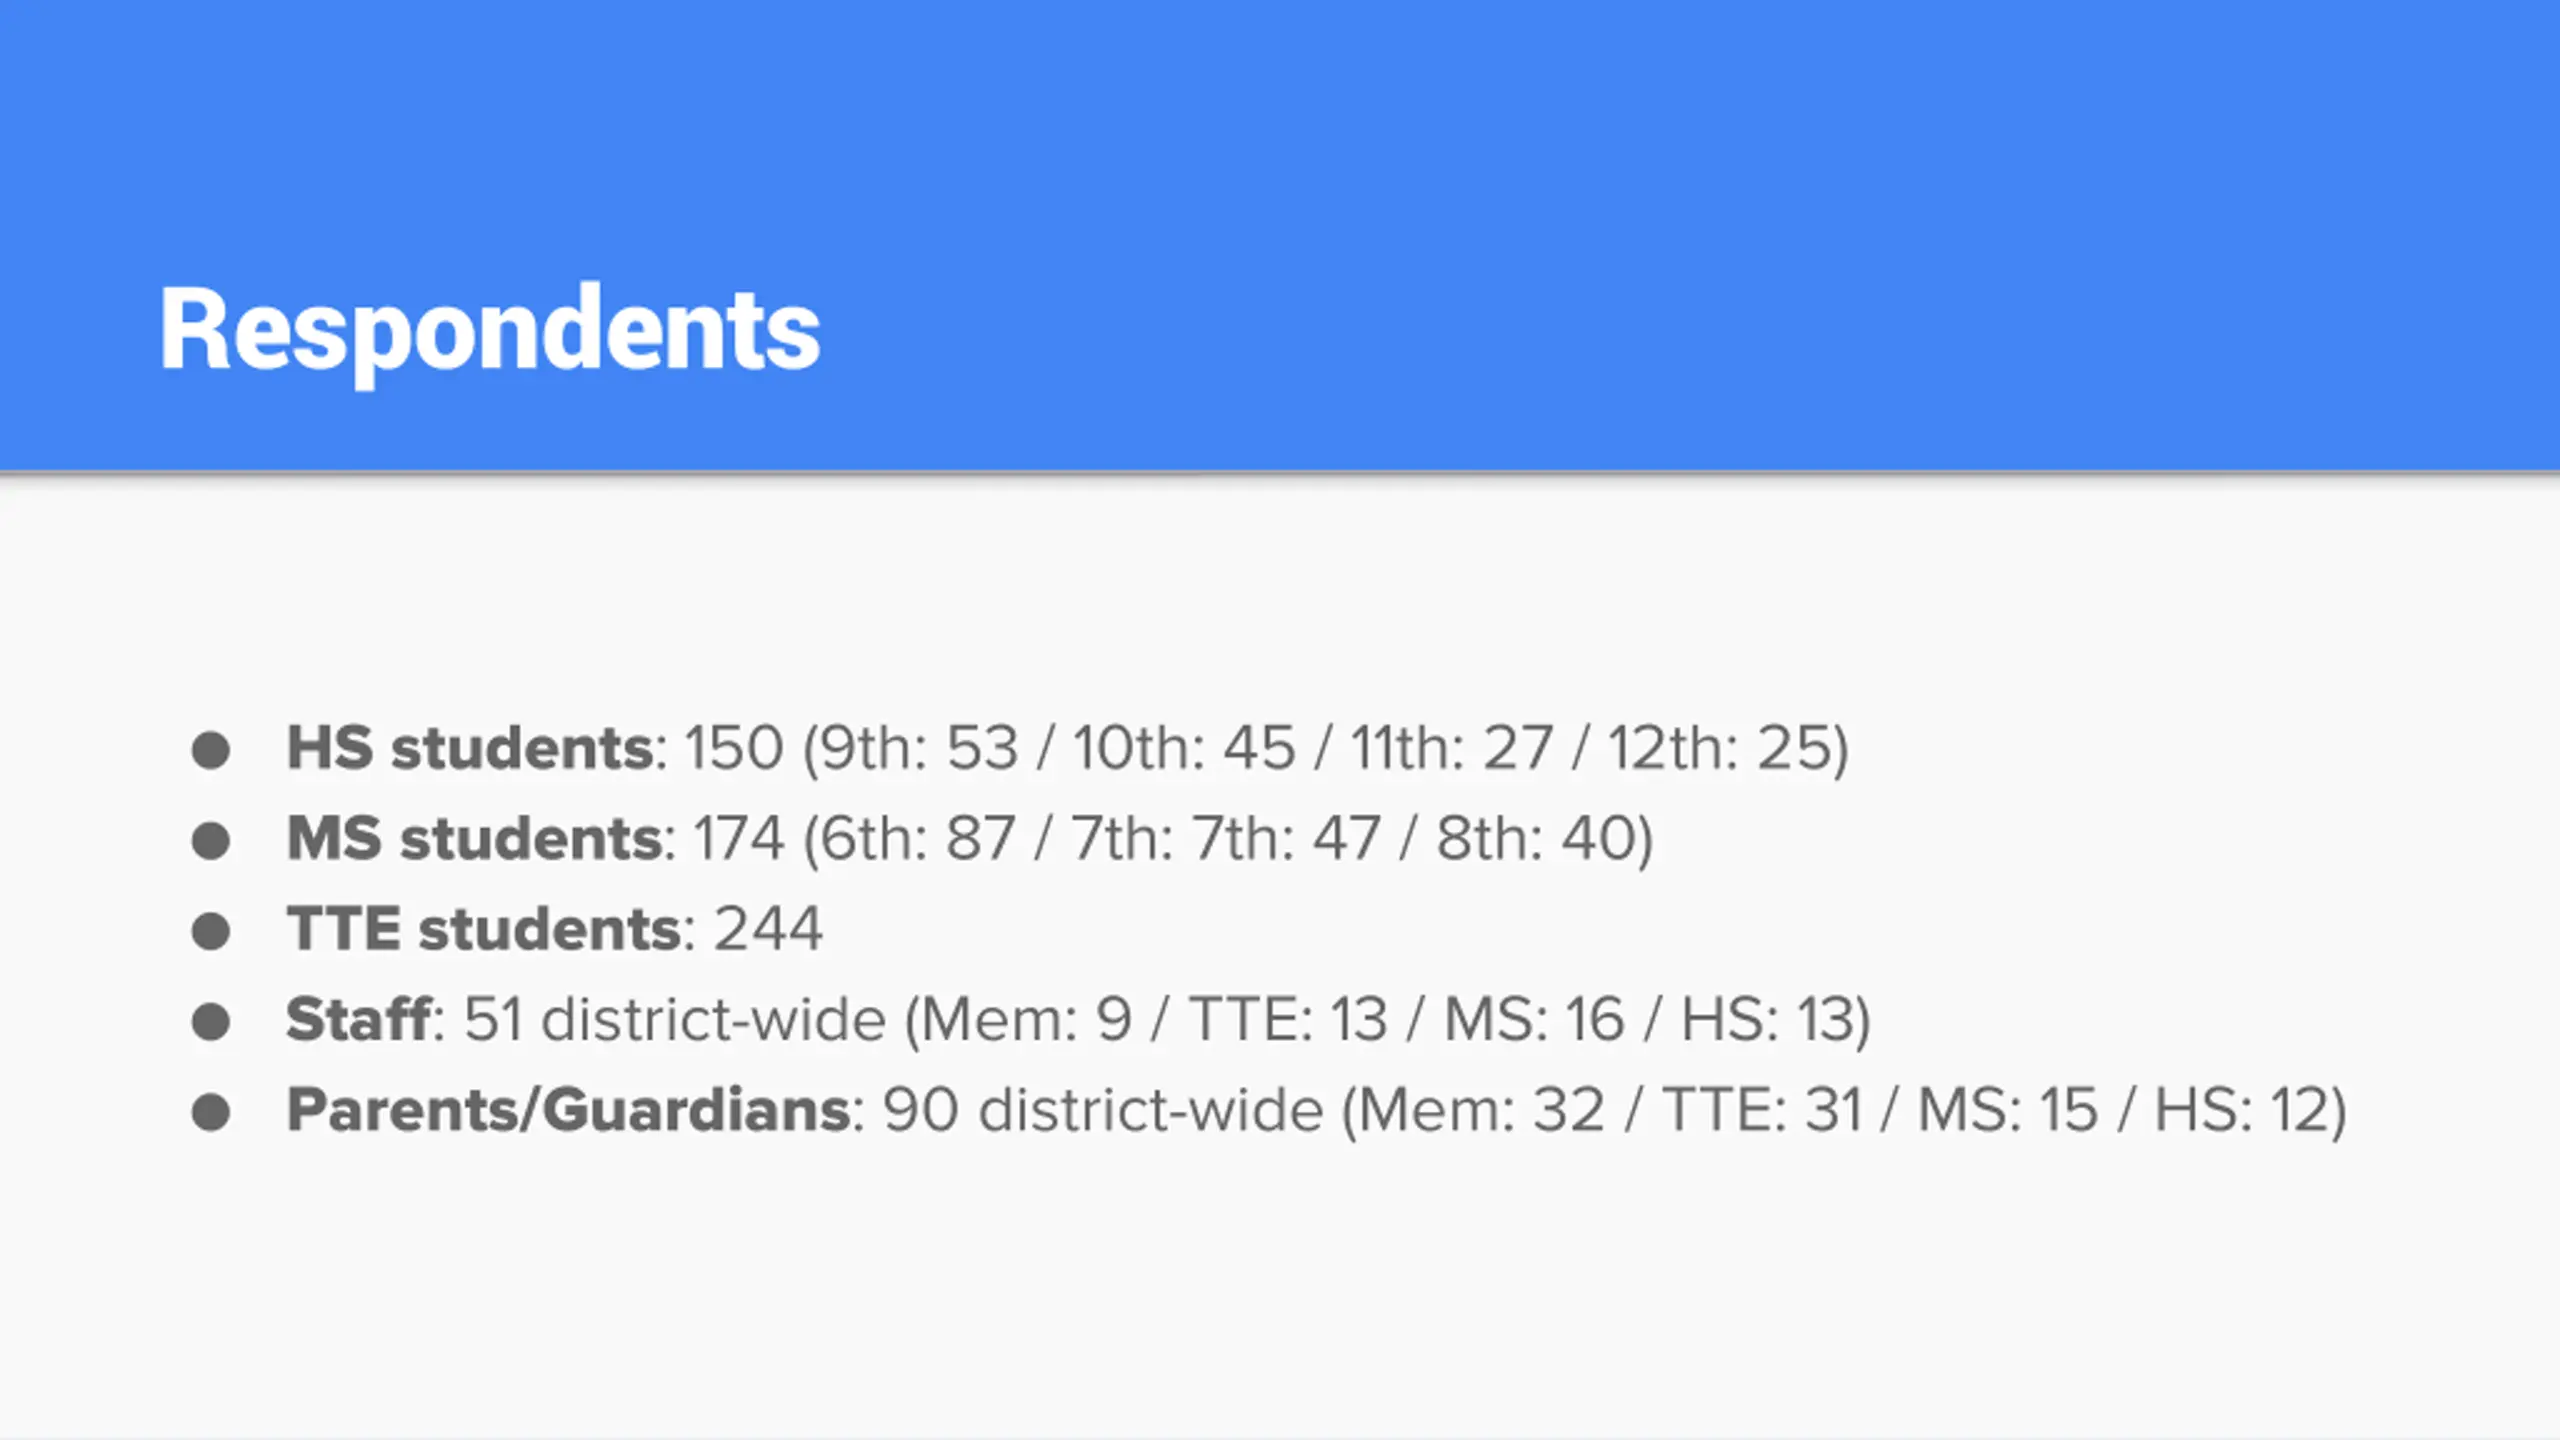The width and height of the screenshot is (2560, 1440).
Task: Click the '8th: 40' grade count
Action: (x=1536, y=838)
